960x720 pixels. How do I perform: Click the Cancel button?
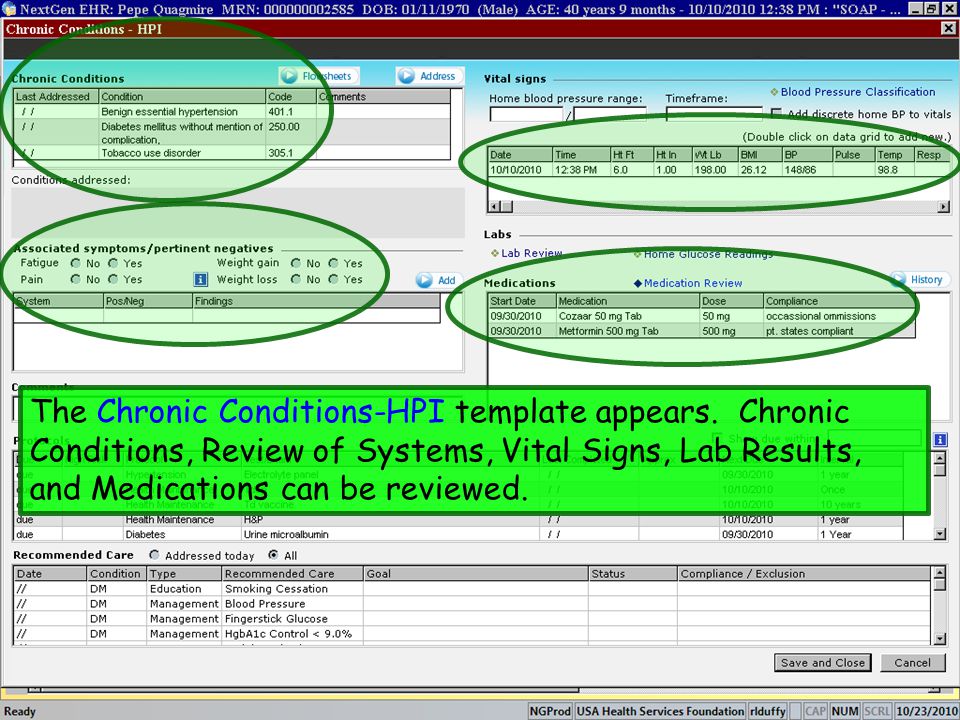click(912, 662)
